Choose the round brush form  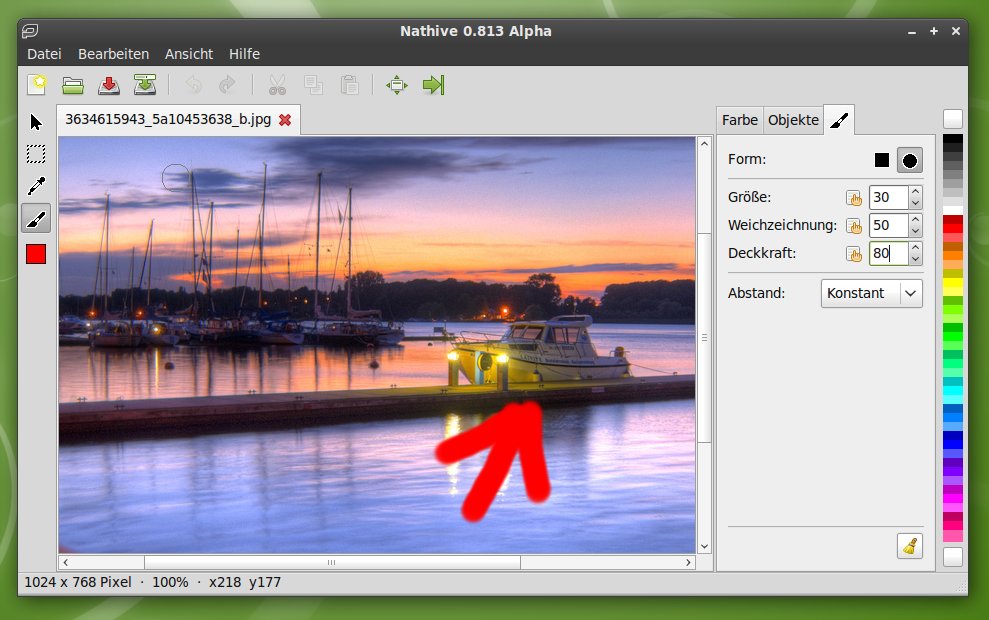click(x=910, y=160)
